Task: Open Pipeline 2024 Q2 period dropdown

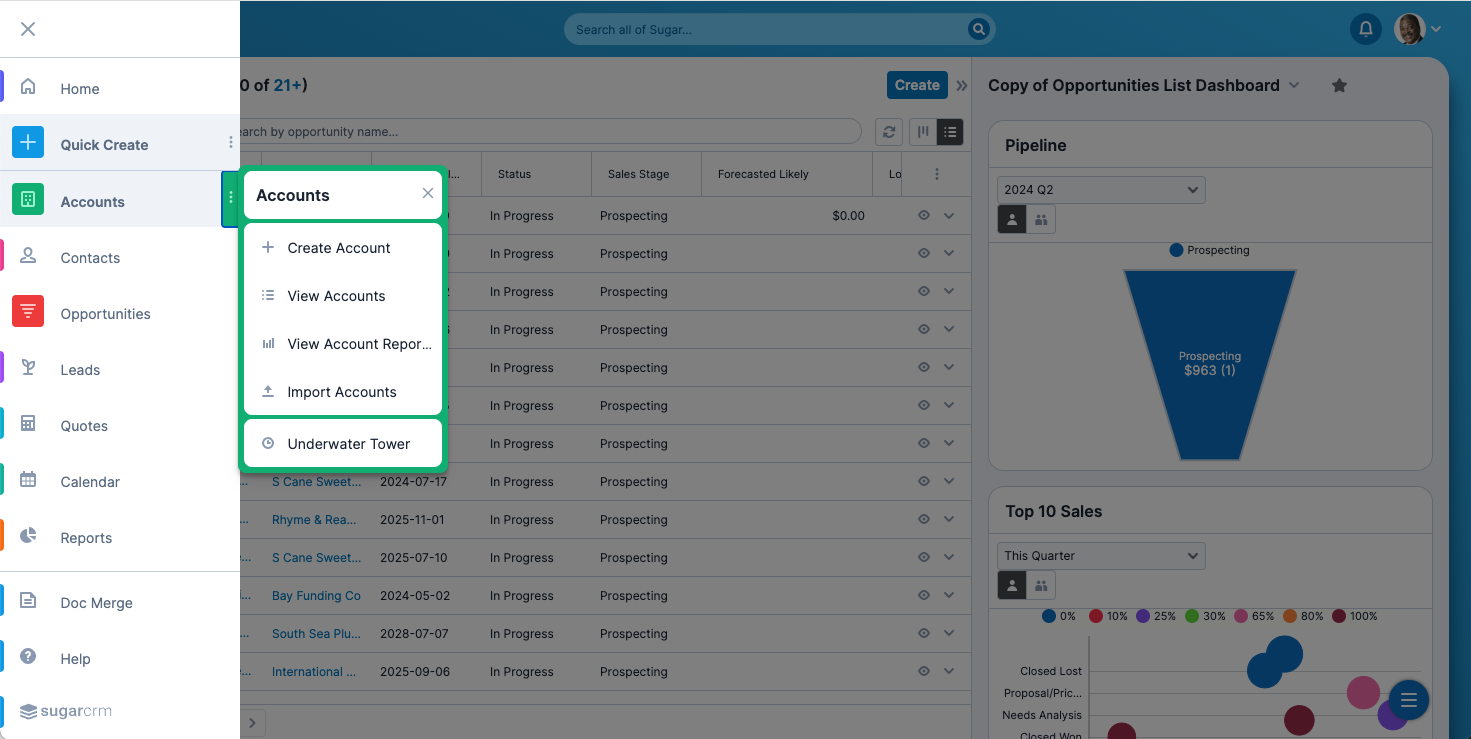Action: [1101, 189]
